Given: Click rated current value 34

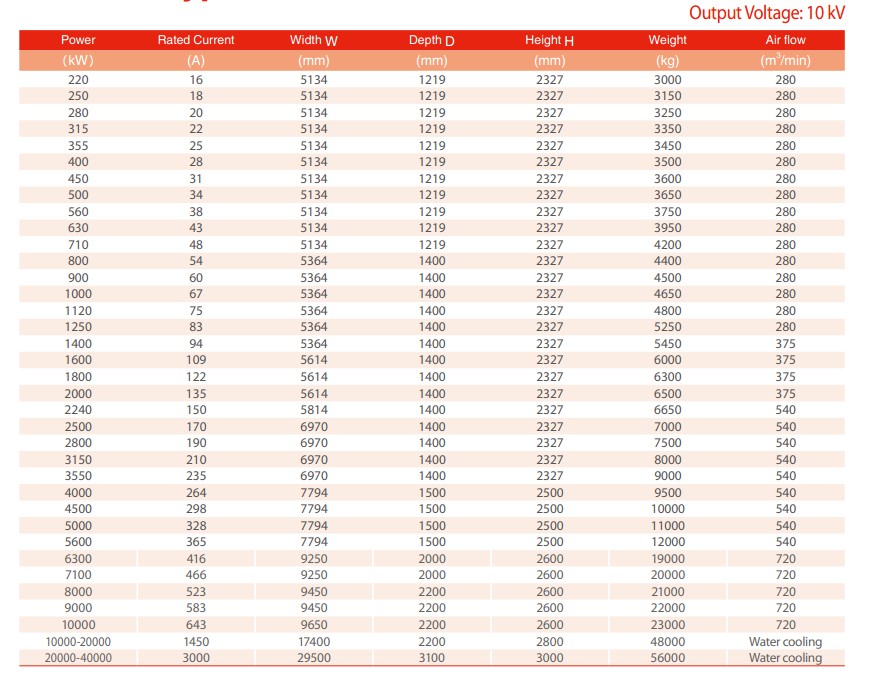Looking at the screenshot, I should pyautogui.click(x=196, y=195).
